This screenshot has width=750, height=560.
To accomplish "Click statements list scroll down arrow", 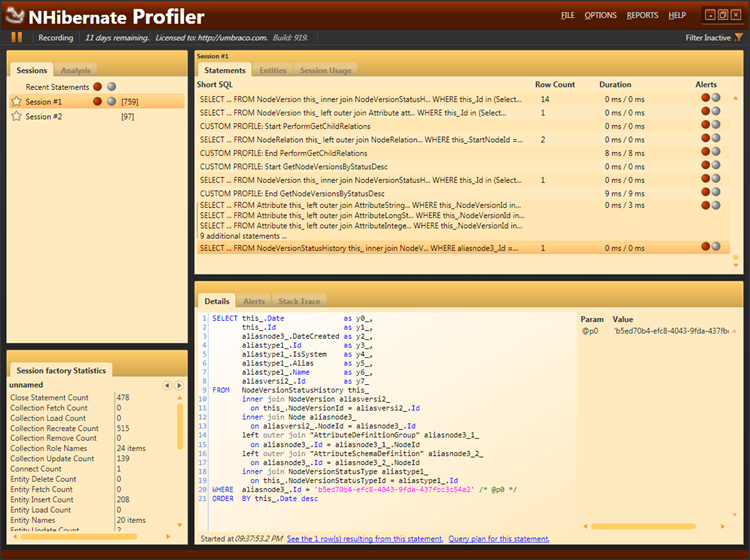I will coord(736,265).
